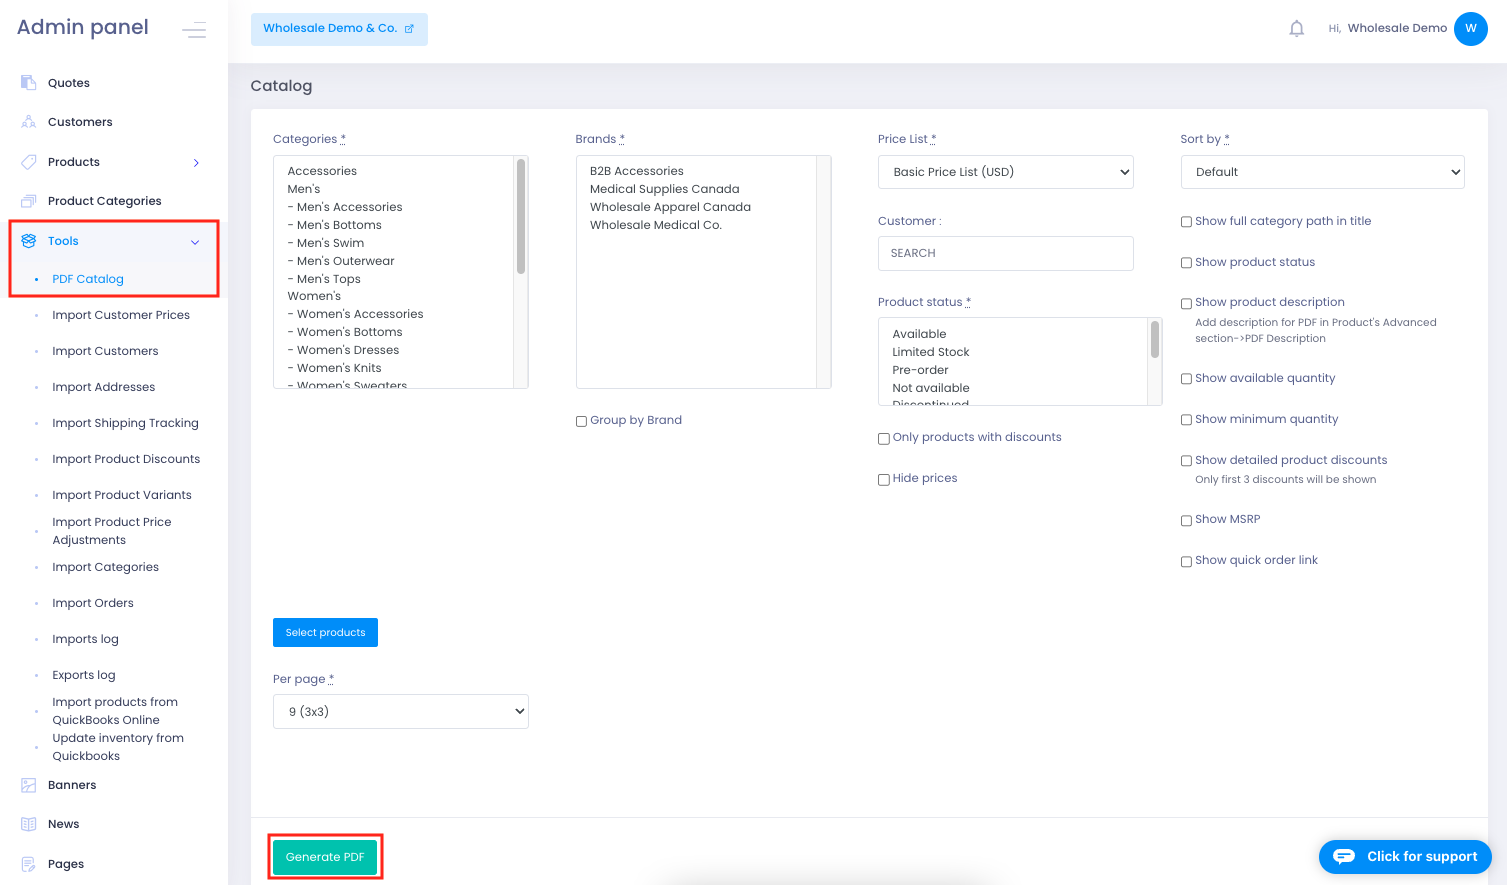The width and height of the screenshot is (1507, 885).
Task: Enable the Group by Brand checkbox
Action: pyautogui.click(x=581, y=421)
